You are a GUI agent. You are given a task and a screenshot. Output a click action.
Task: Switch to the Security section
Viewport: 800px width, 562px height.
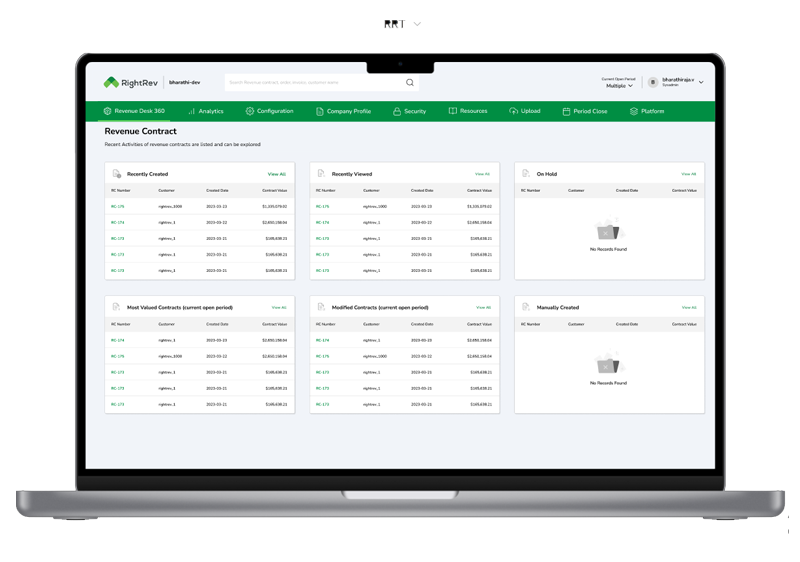(x=410, y=111)
